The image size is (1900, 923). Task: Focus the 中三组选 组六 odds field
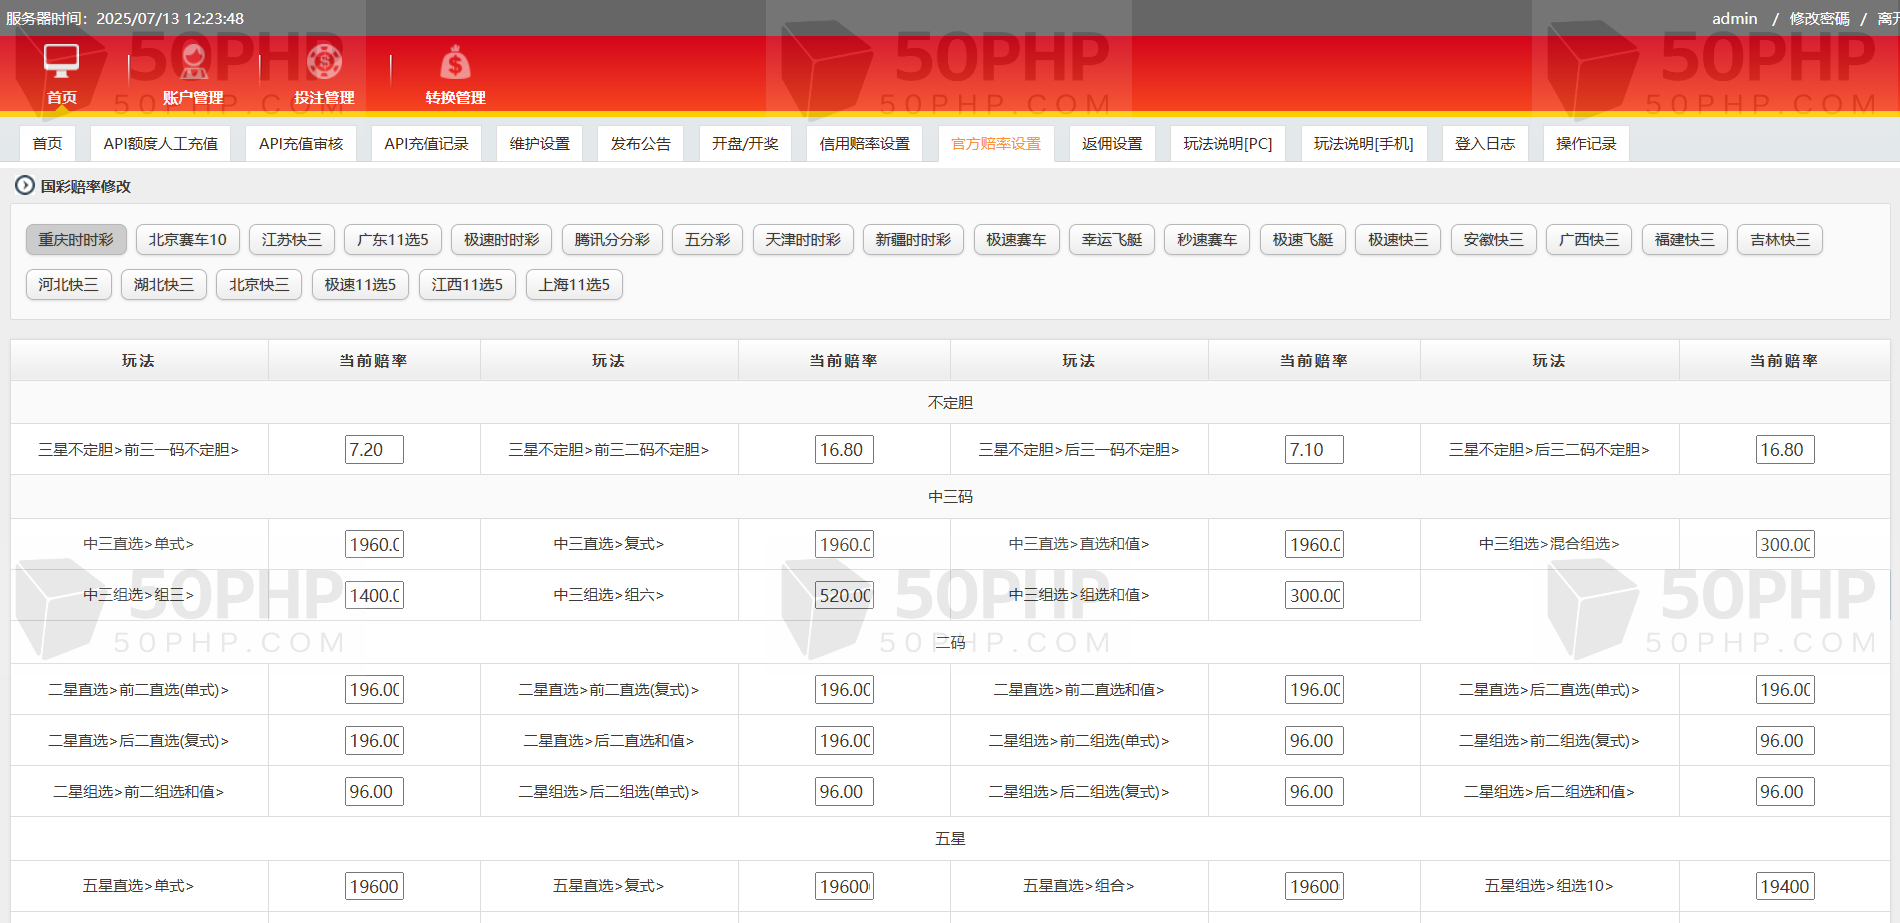point(844,596)
